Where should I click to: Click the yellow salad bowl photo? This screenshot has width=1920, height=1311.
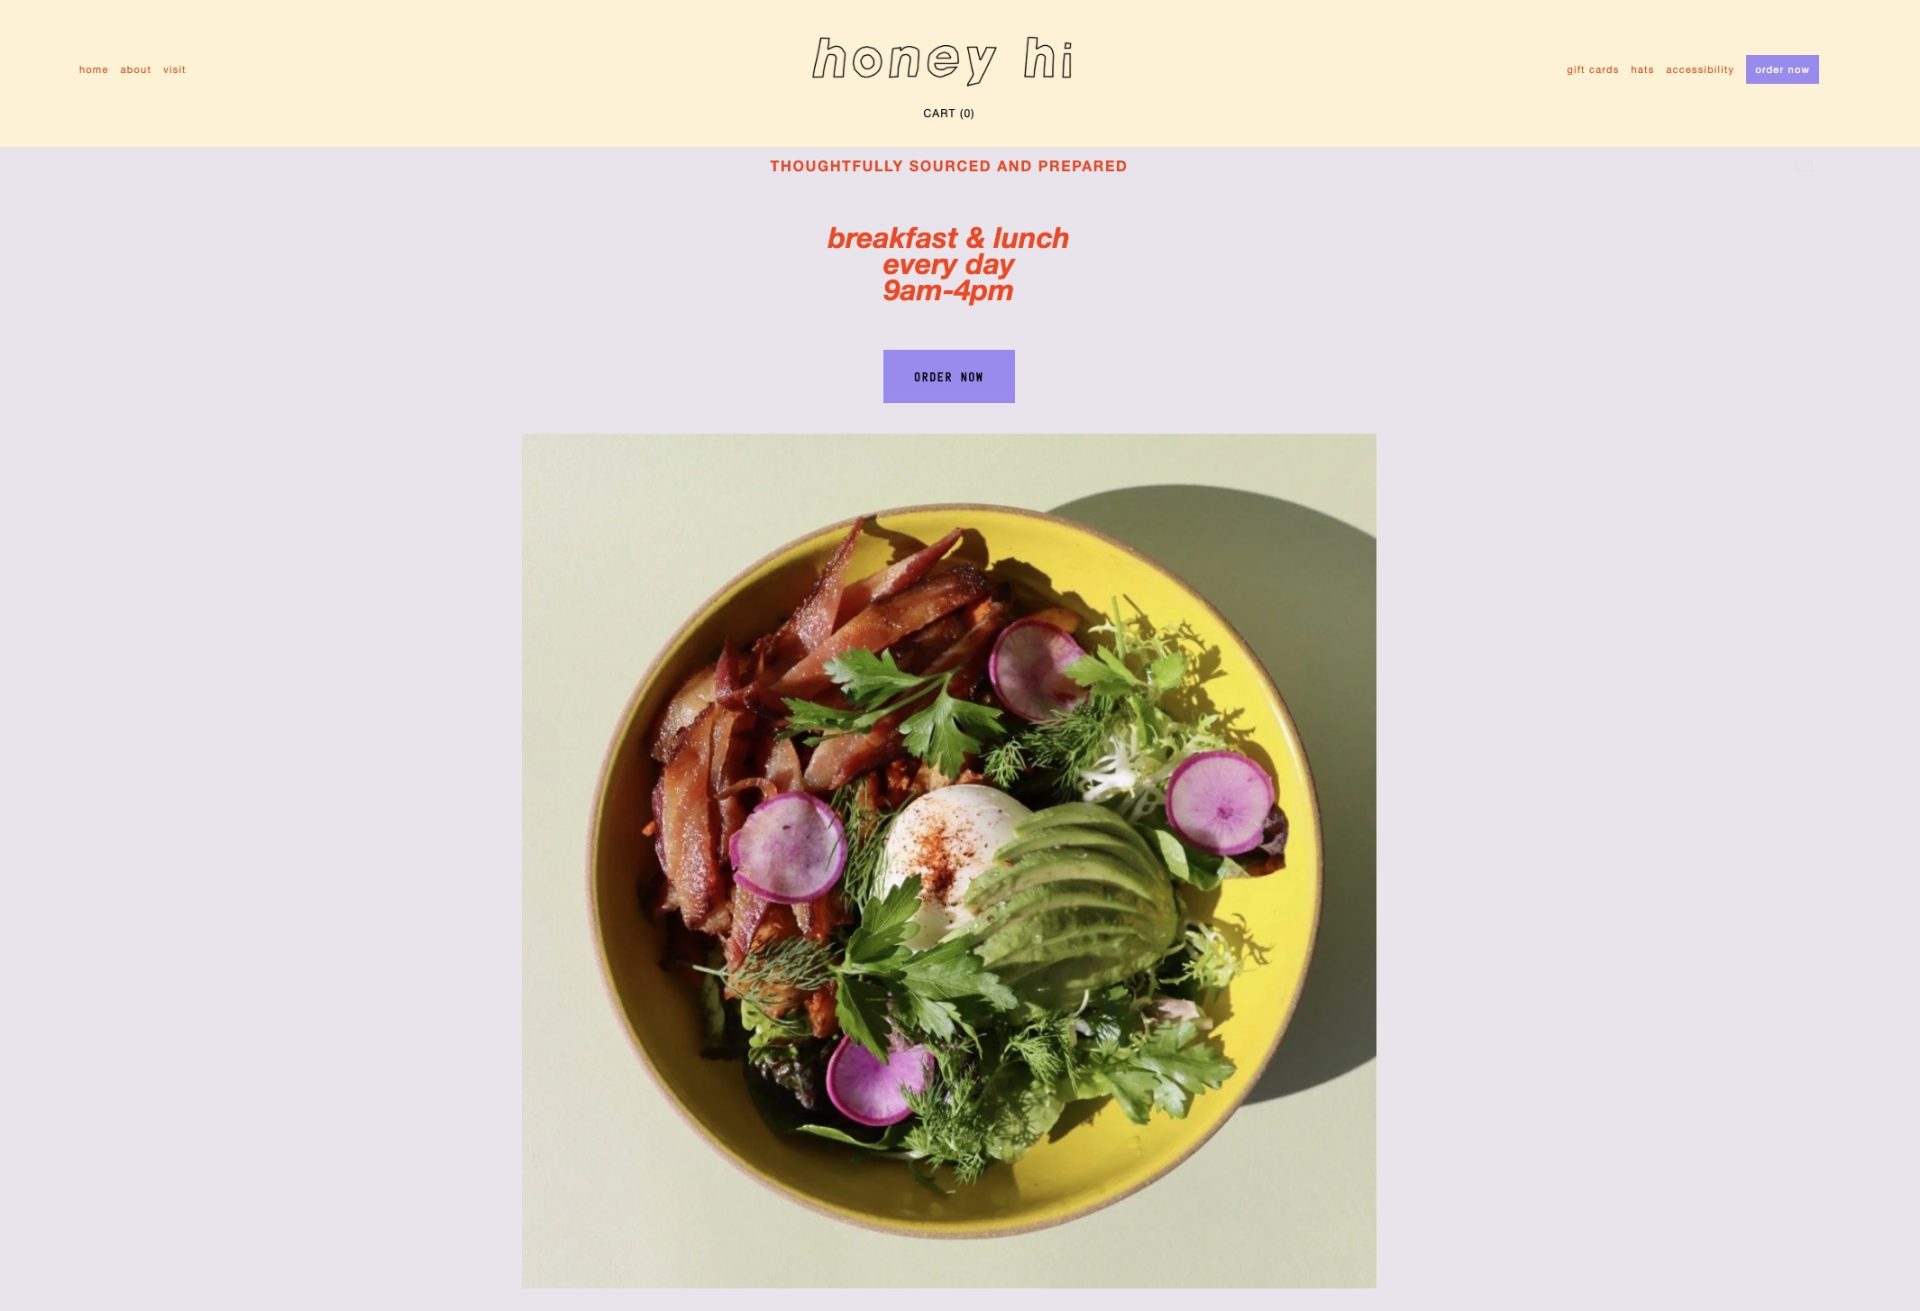click(948, 860)
